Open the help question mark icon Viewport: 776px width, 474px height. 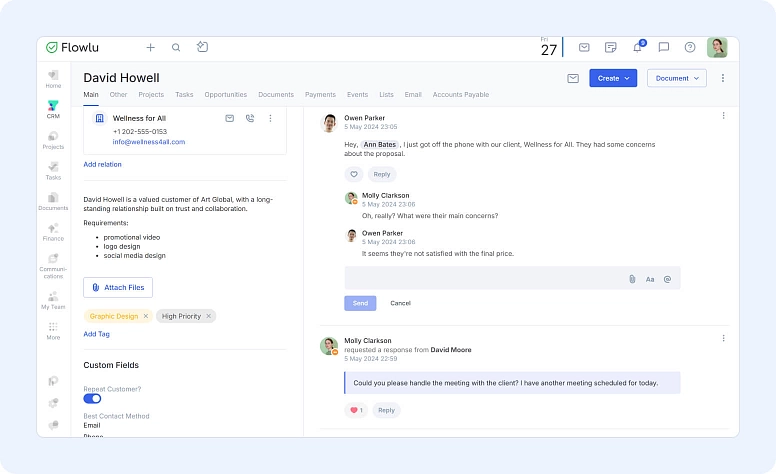pyautogui.click(x=689, y=47)
